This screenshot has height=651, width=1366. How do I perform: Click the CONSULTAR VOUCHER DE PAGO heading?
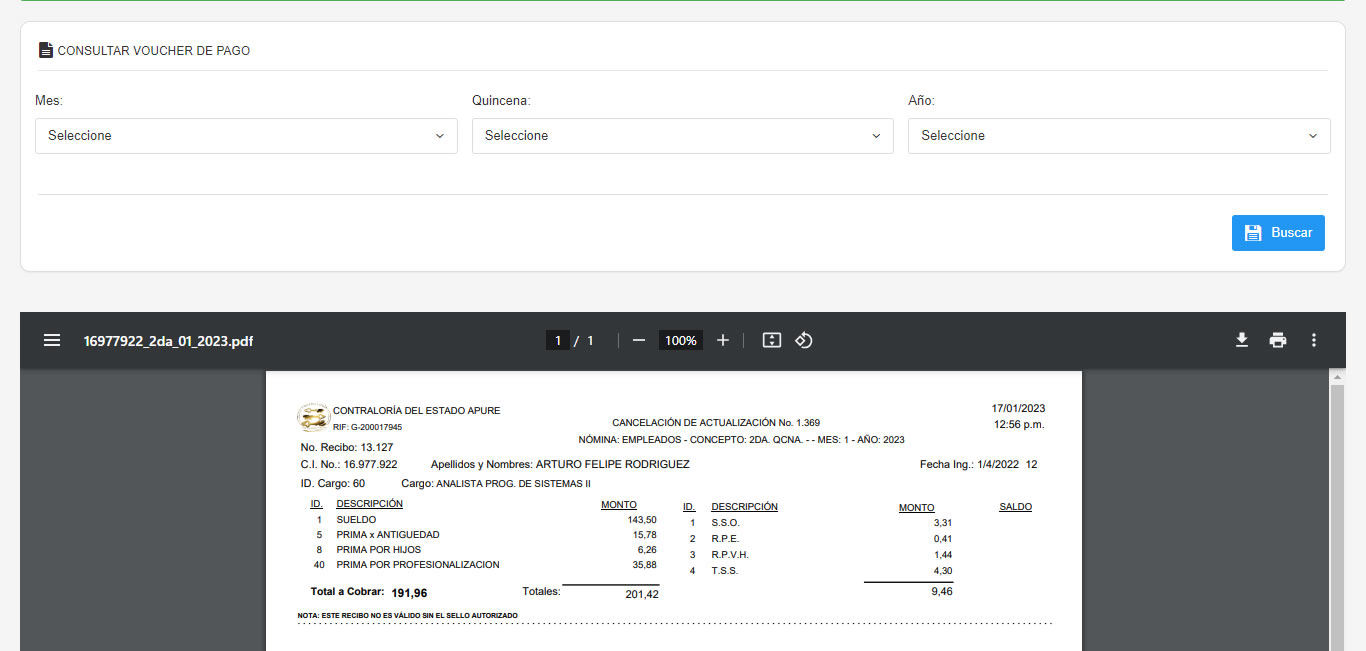[x=154, y=50]
